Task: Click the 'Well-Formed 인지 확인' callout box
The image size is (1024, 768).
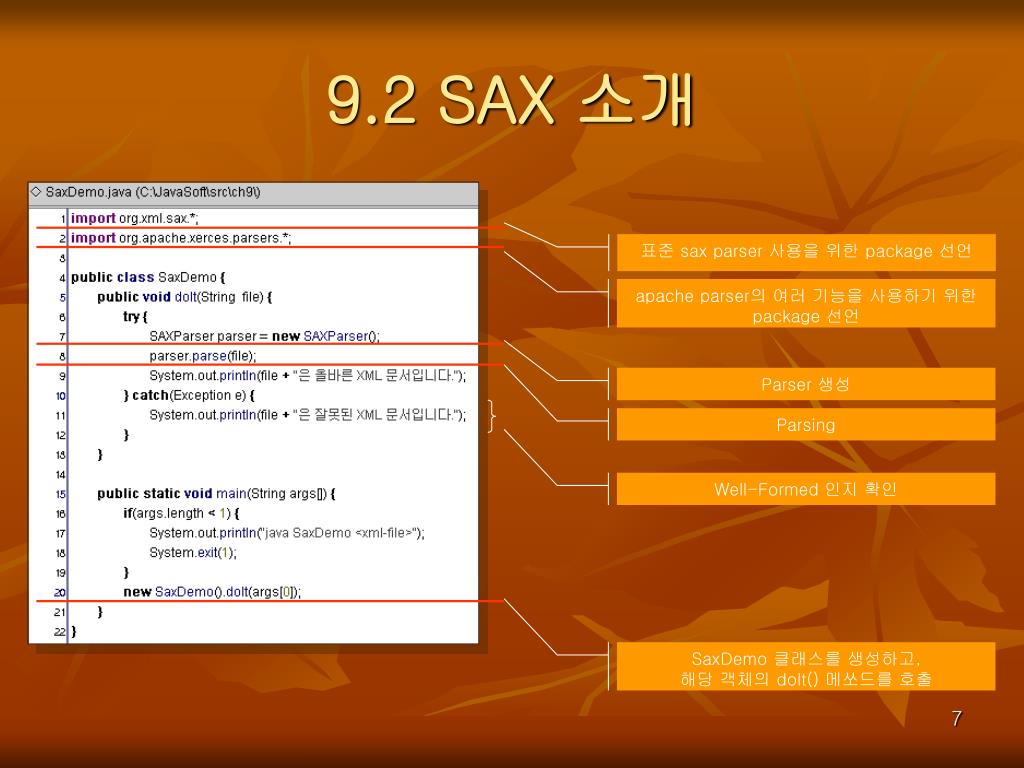Action: (806, 489)
